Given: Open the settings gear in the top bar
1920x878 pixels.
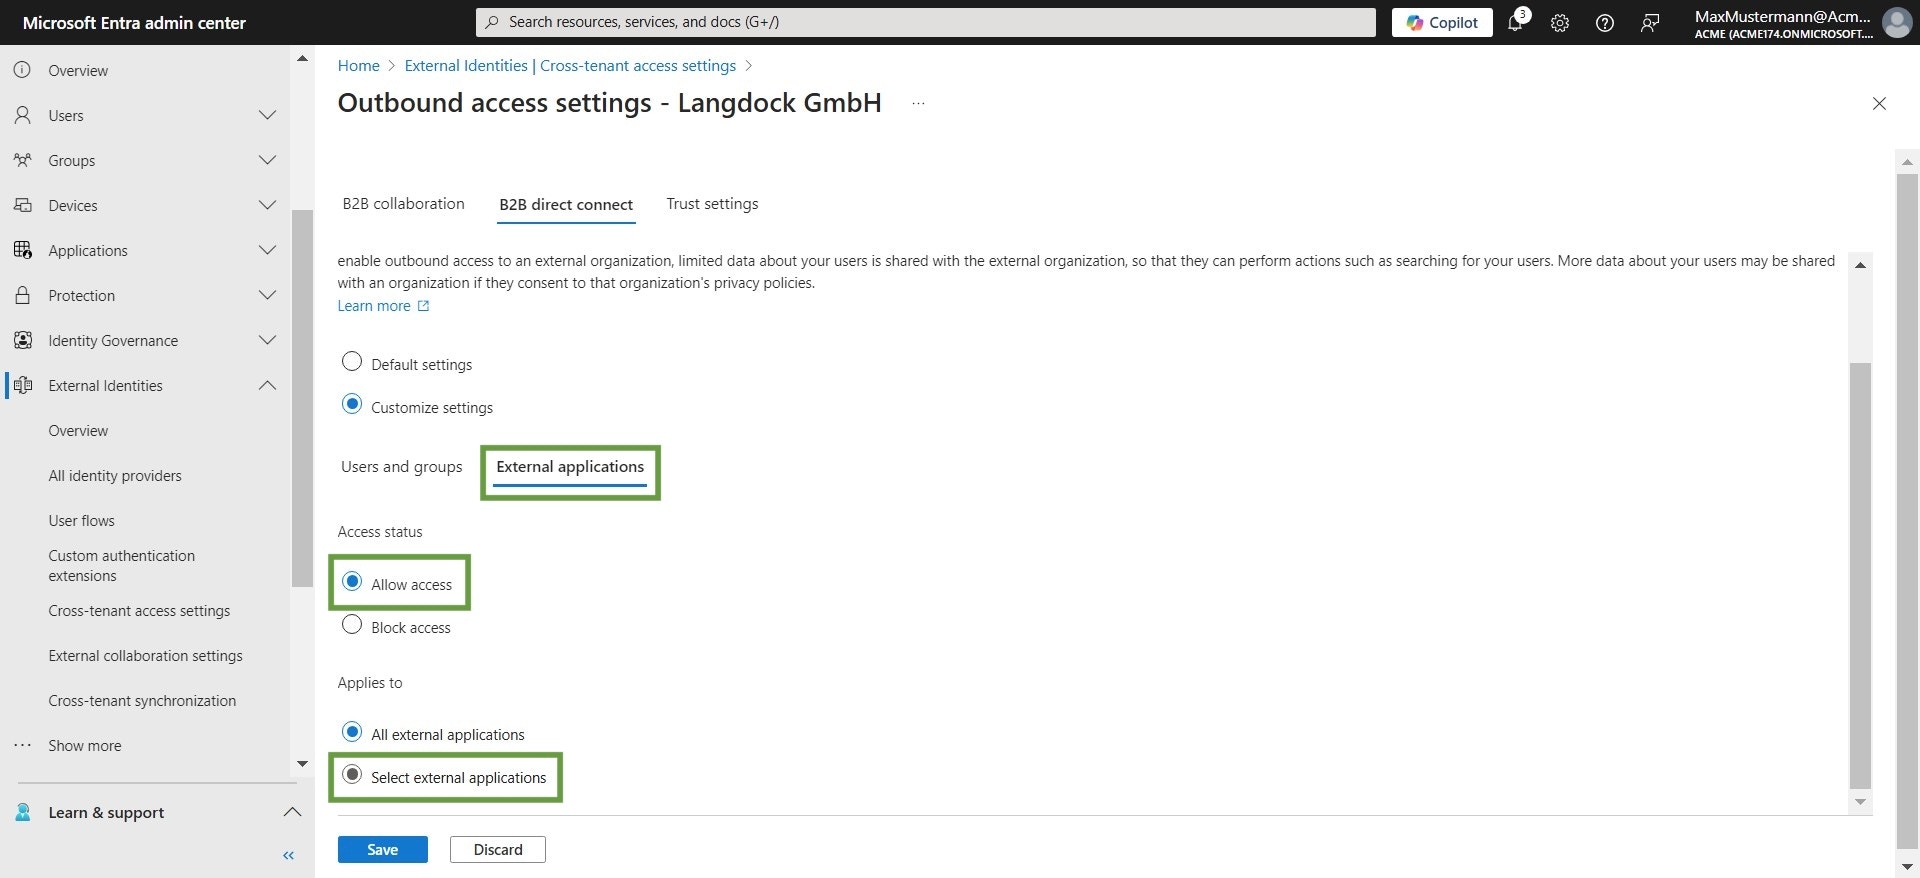Looking at the screenshot, I should tap(1558, 22).
